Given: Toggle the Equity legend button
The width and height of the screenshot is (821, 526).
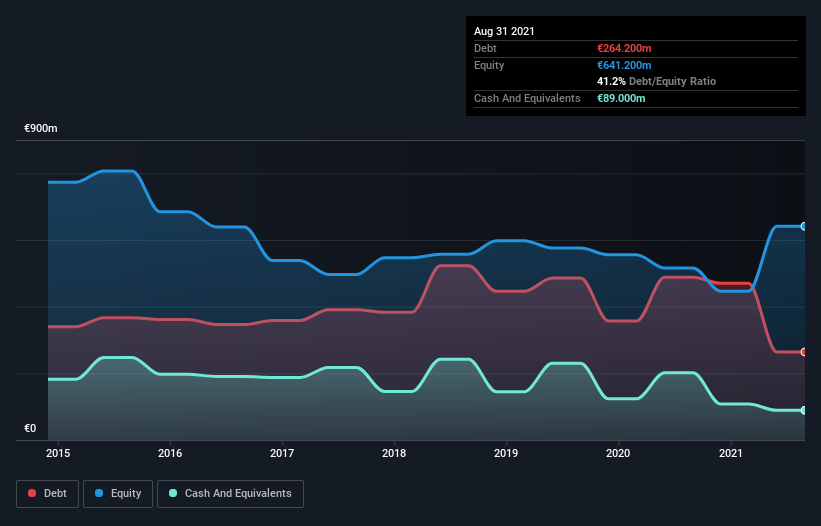Looking at the screenshot, I should [x=118, y=494].
